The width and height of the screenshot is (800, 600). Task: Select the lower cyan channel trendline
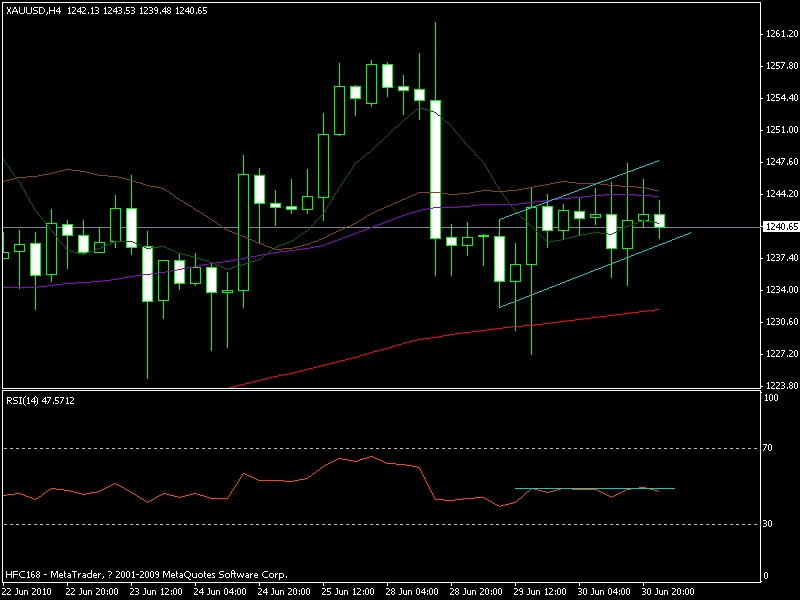pos(595,270)
